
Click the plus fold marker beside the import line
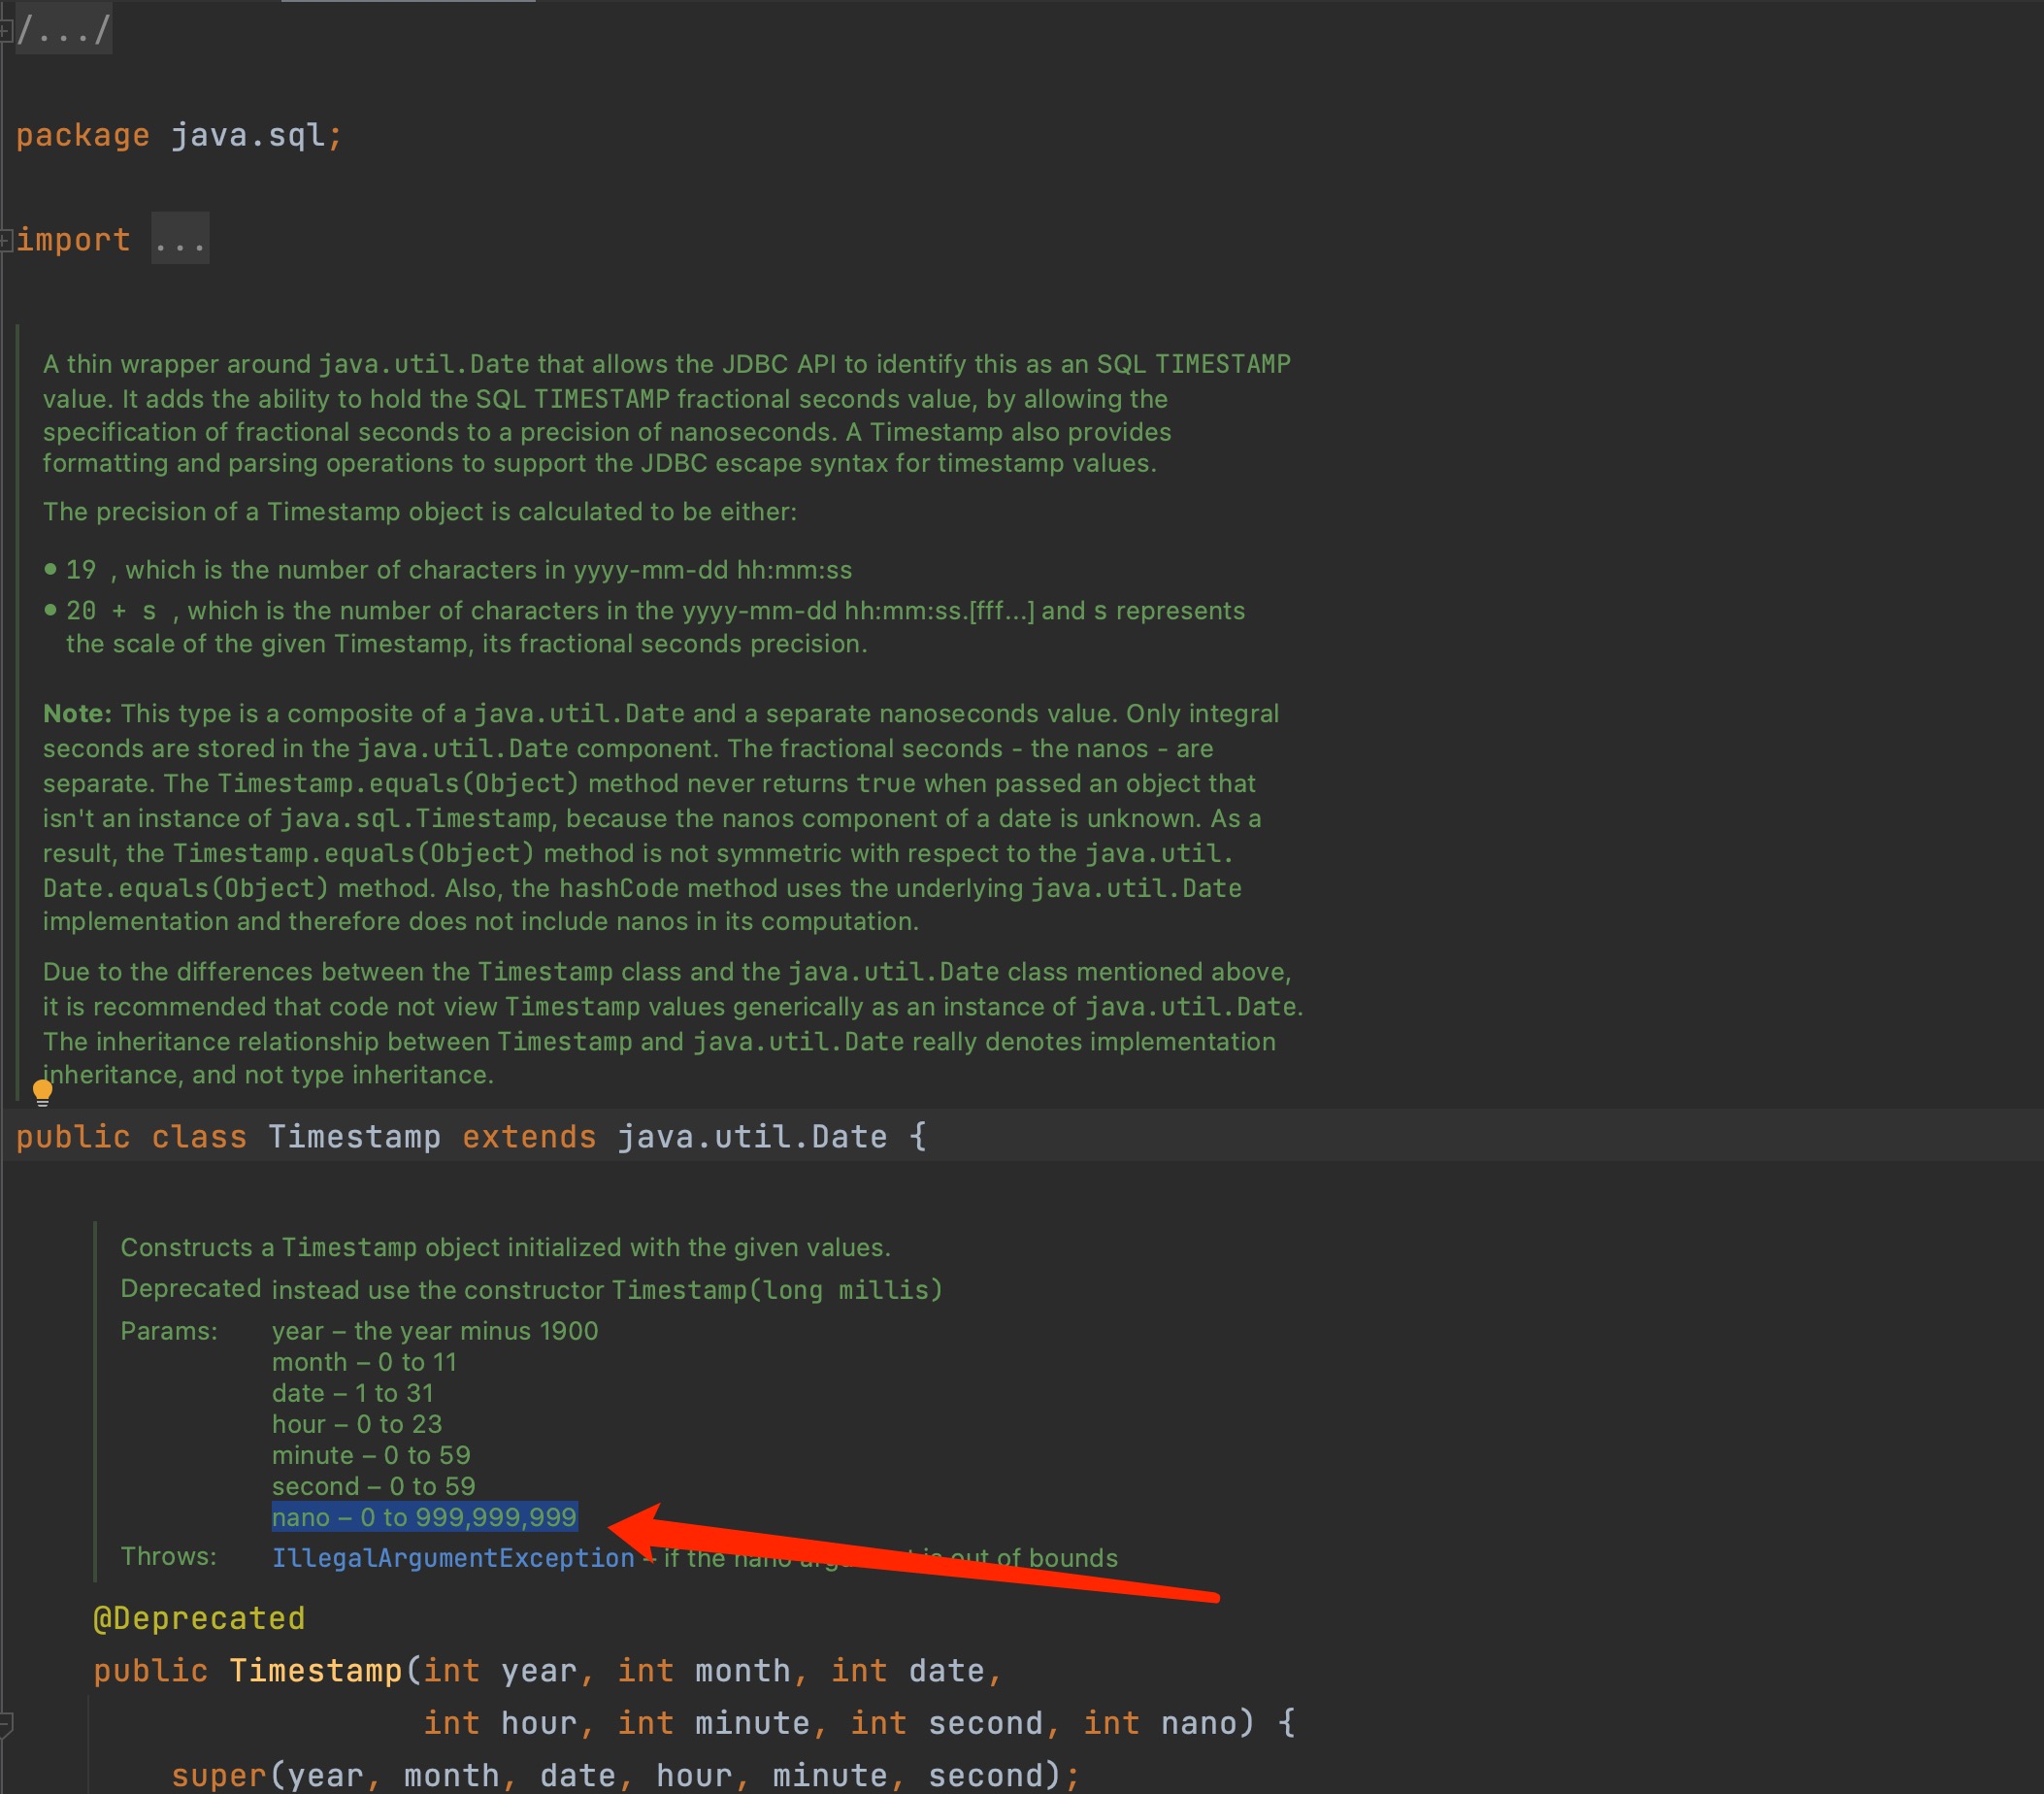[x=7, y=240]
